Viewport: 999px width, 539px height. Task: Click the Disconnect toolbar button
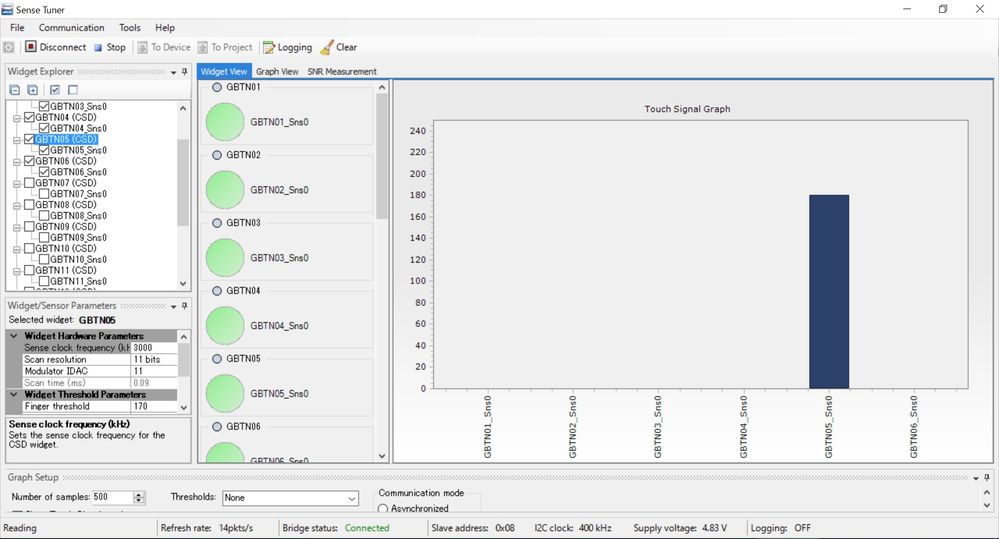click(x=55, y=47)
